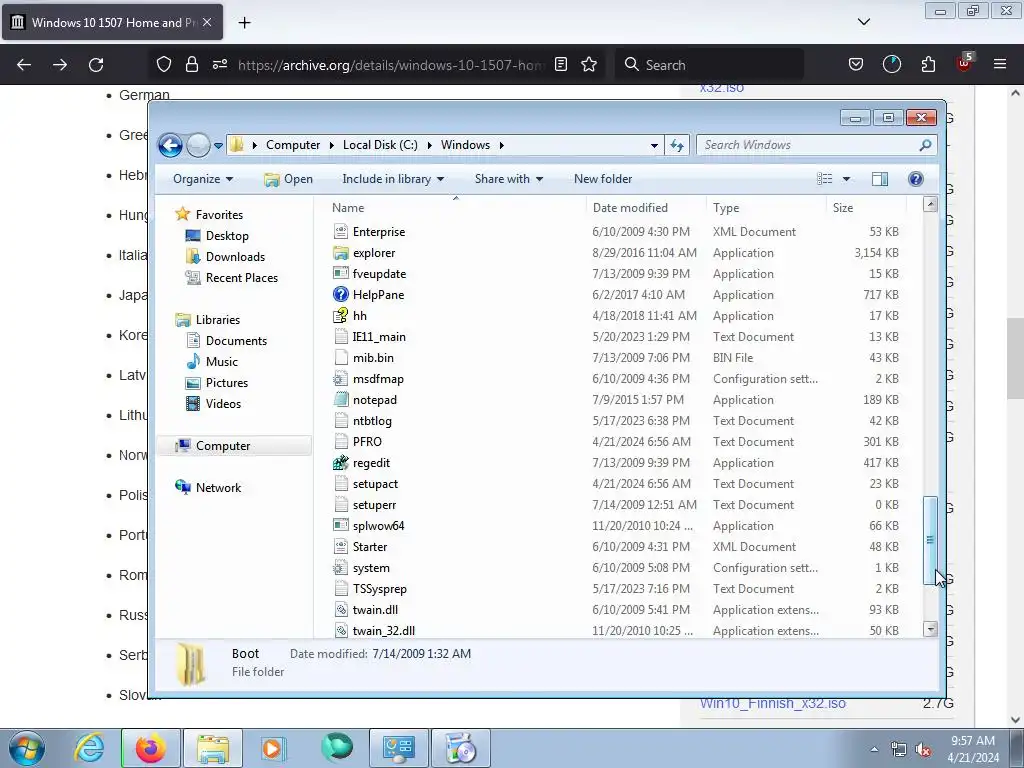Expand the arrow after Windows in breadcrumb
1024x768 pixels.
coord(502,146)
